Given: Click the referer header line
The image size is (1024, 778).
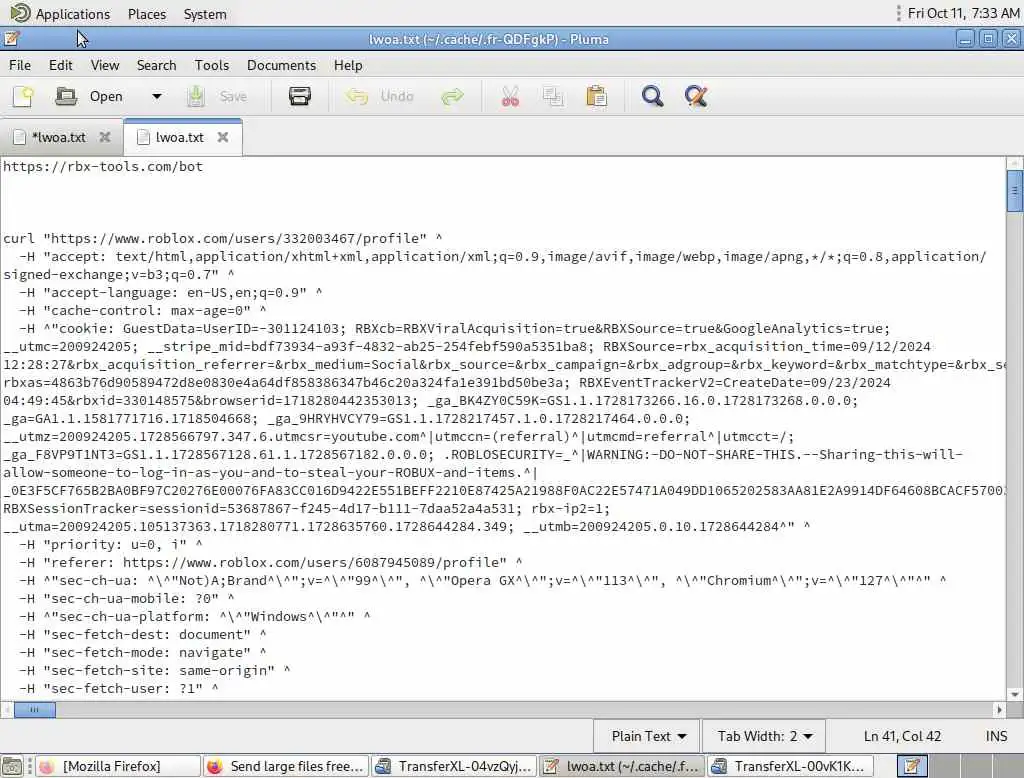Looking at the screenshot, I should [271, 562].
